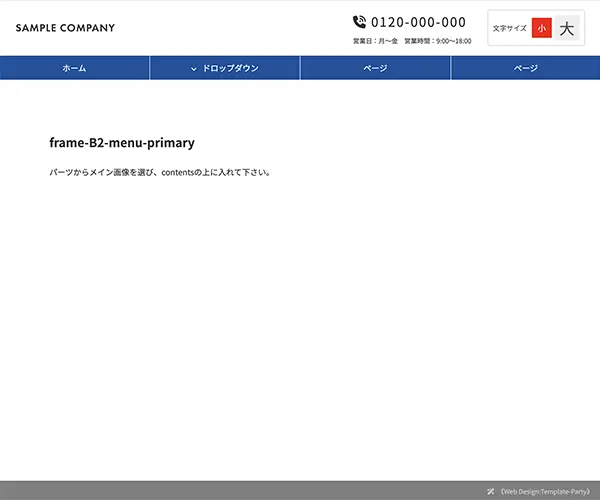Switch text size to small (小)
This screenshot has height=500, width=600.
[541, 29]
